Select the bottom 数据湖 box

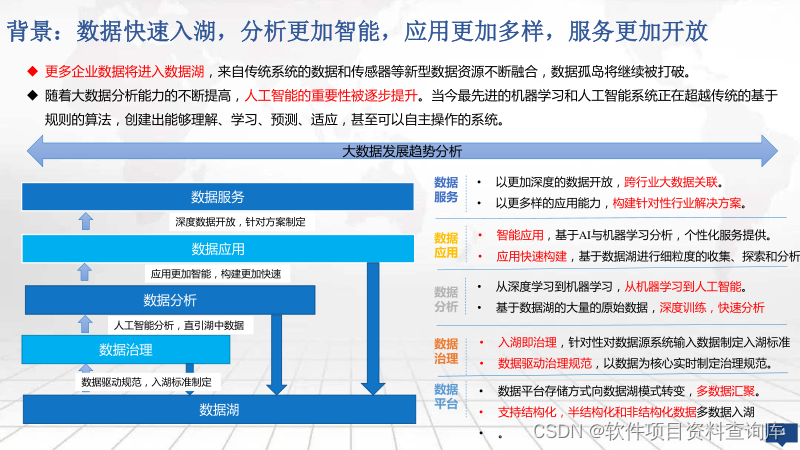click(219, 410)
